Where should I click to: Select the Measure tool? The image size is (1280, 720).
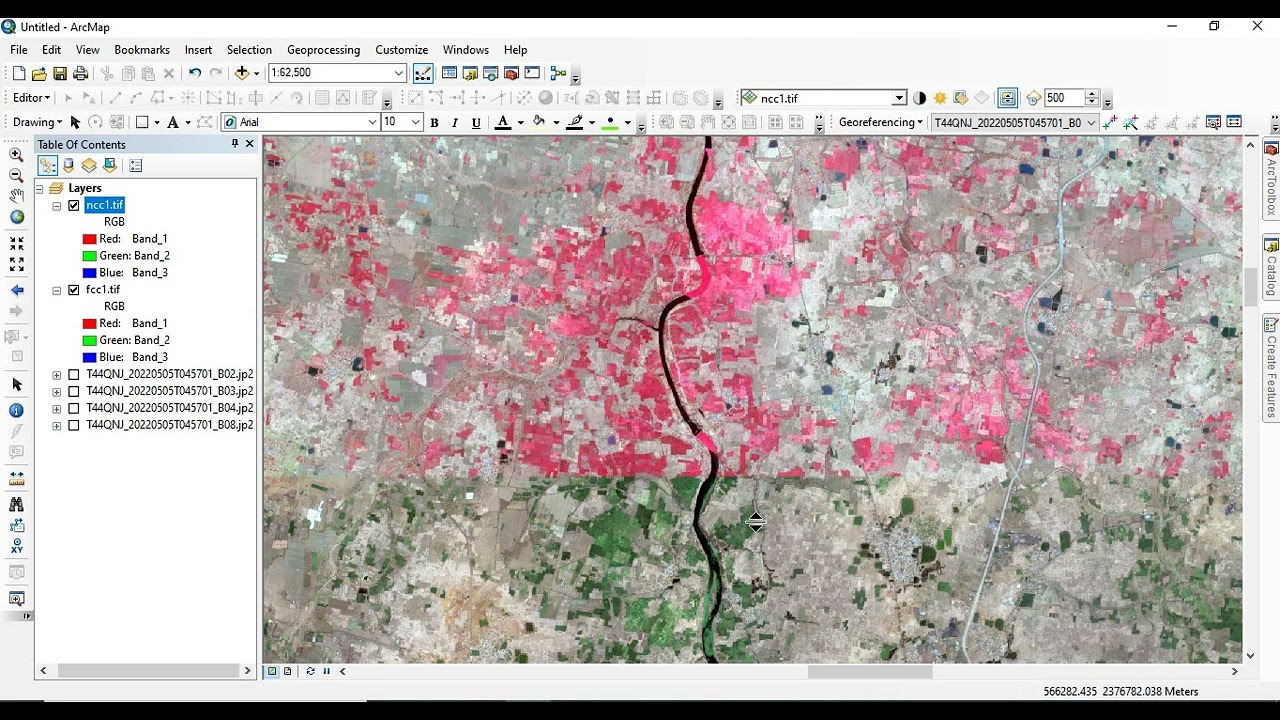pos(16,479)
